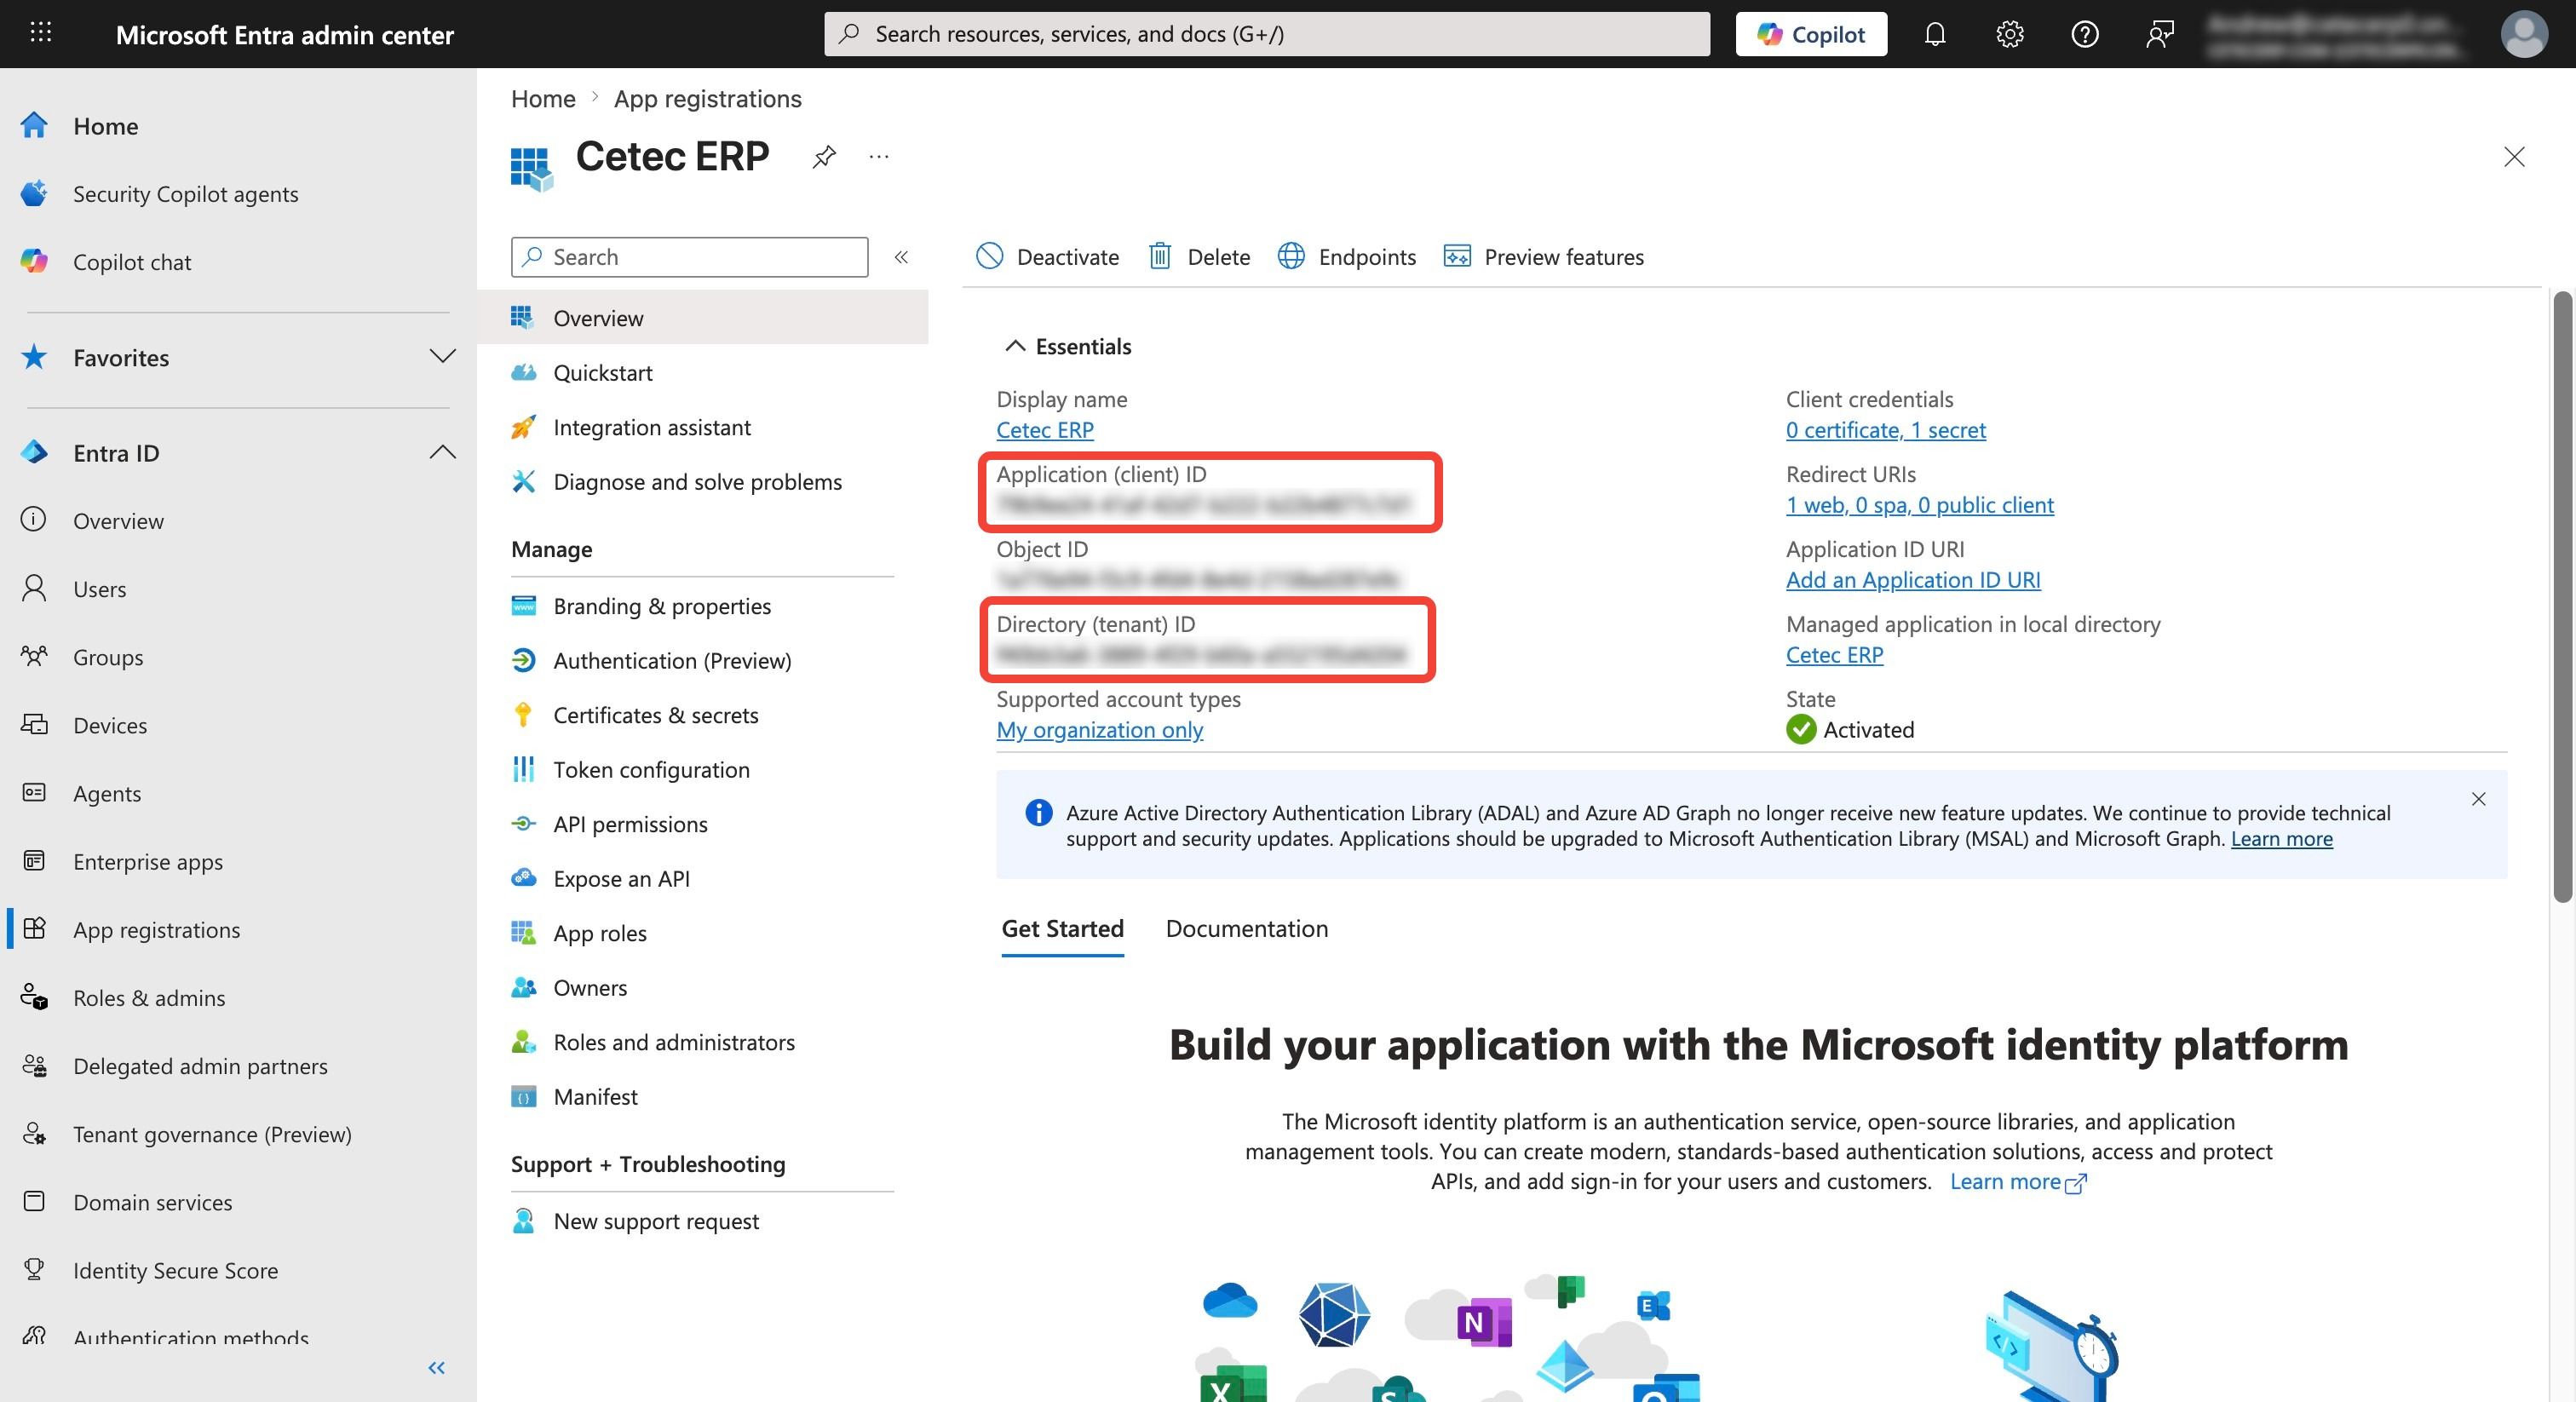
Task: Click the Deactivate toolbar button
Action: click(1047, 257)
